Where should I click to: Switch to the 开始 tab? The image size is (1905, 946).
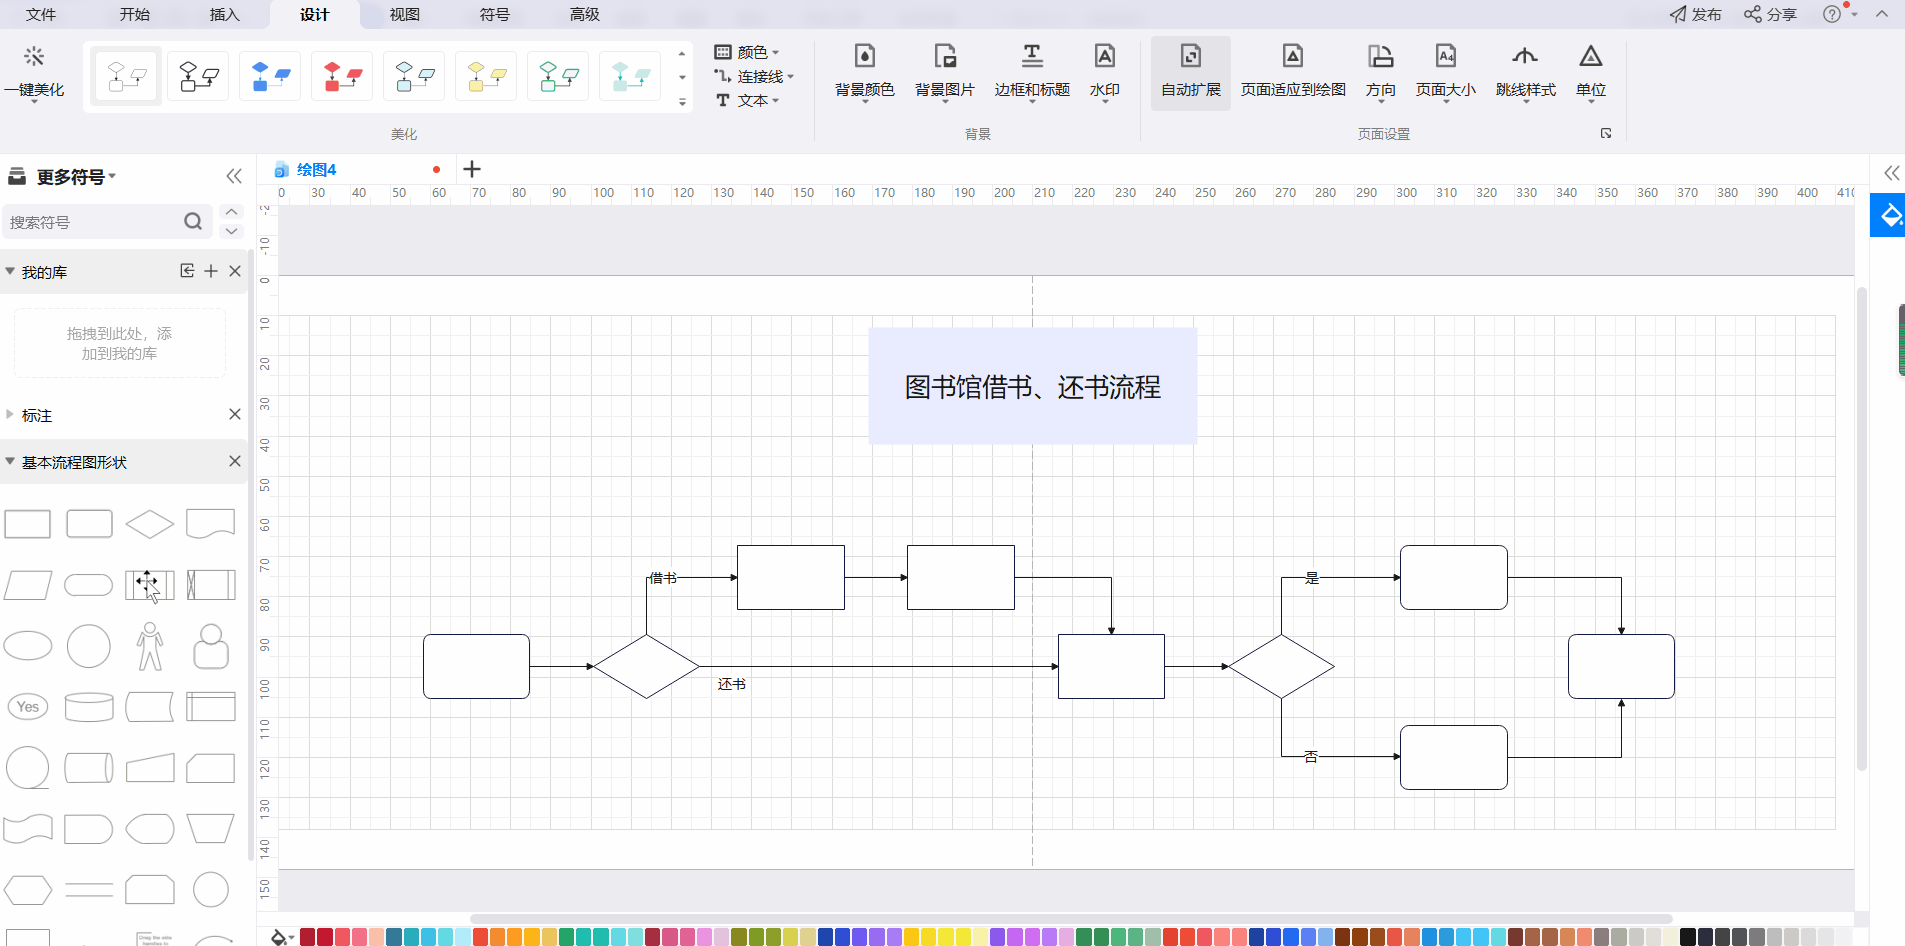pos(135,14)
